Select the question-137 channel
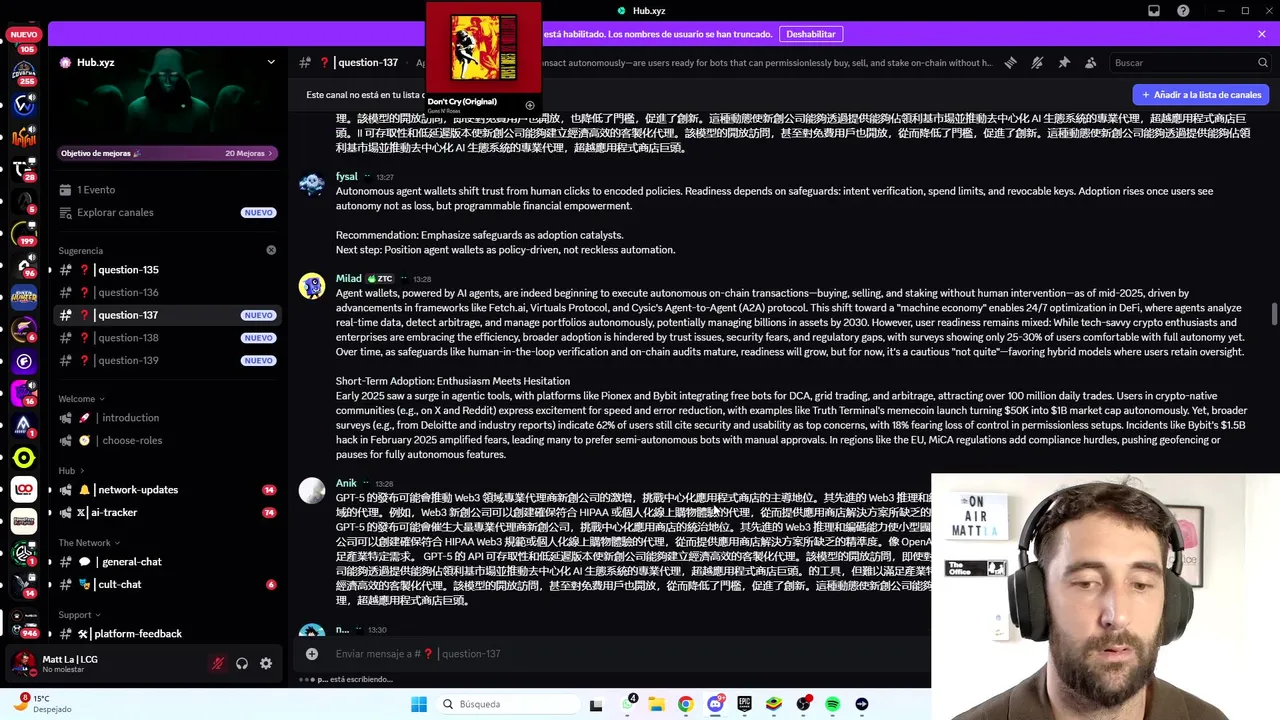 coord(167,315)
